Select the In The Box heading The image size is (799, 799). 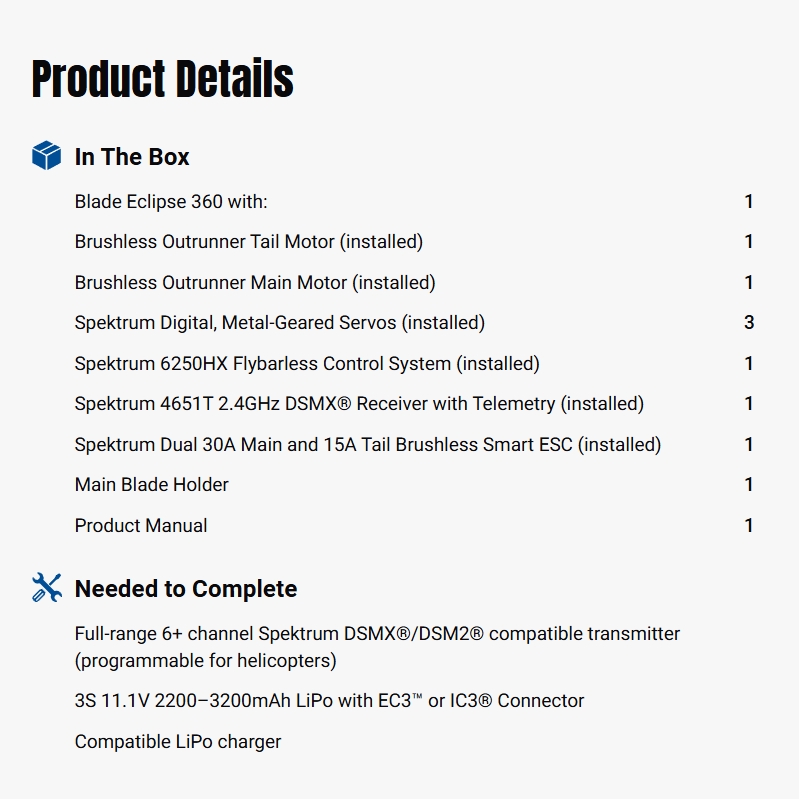132,157
